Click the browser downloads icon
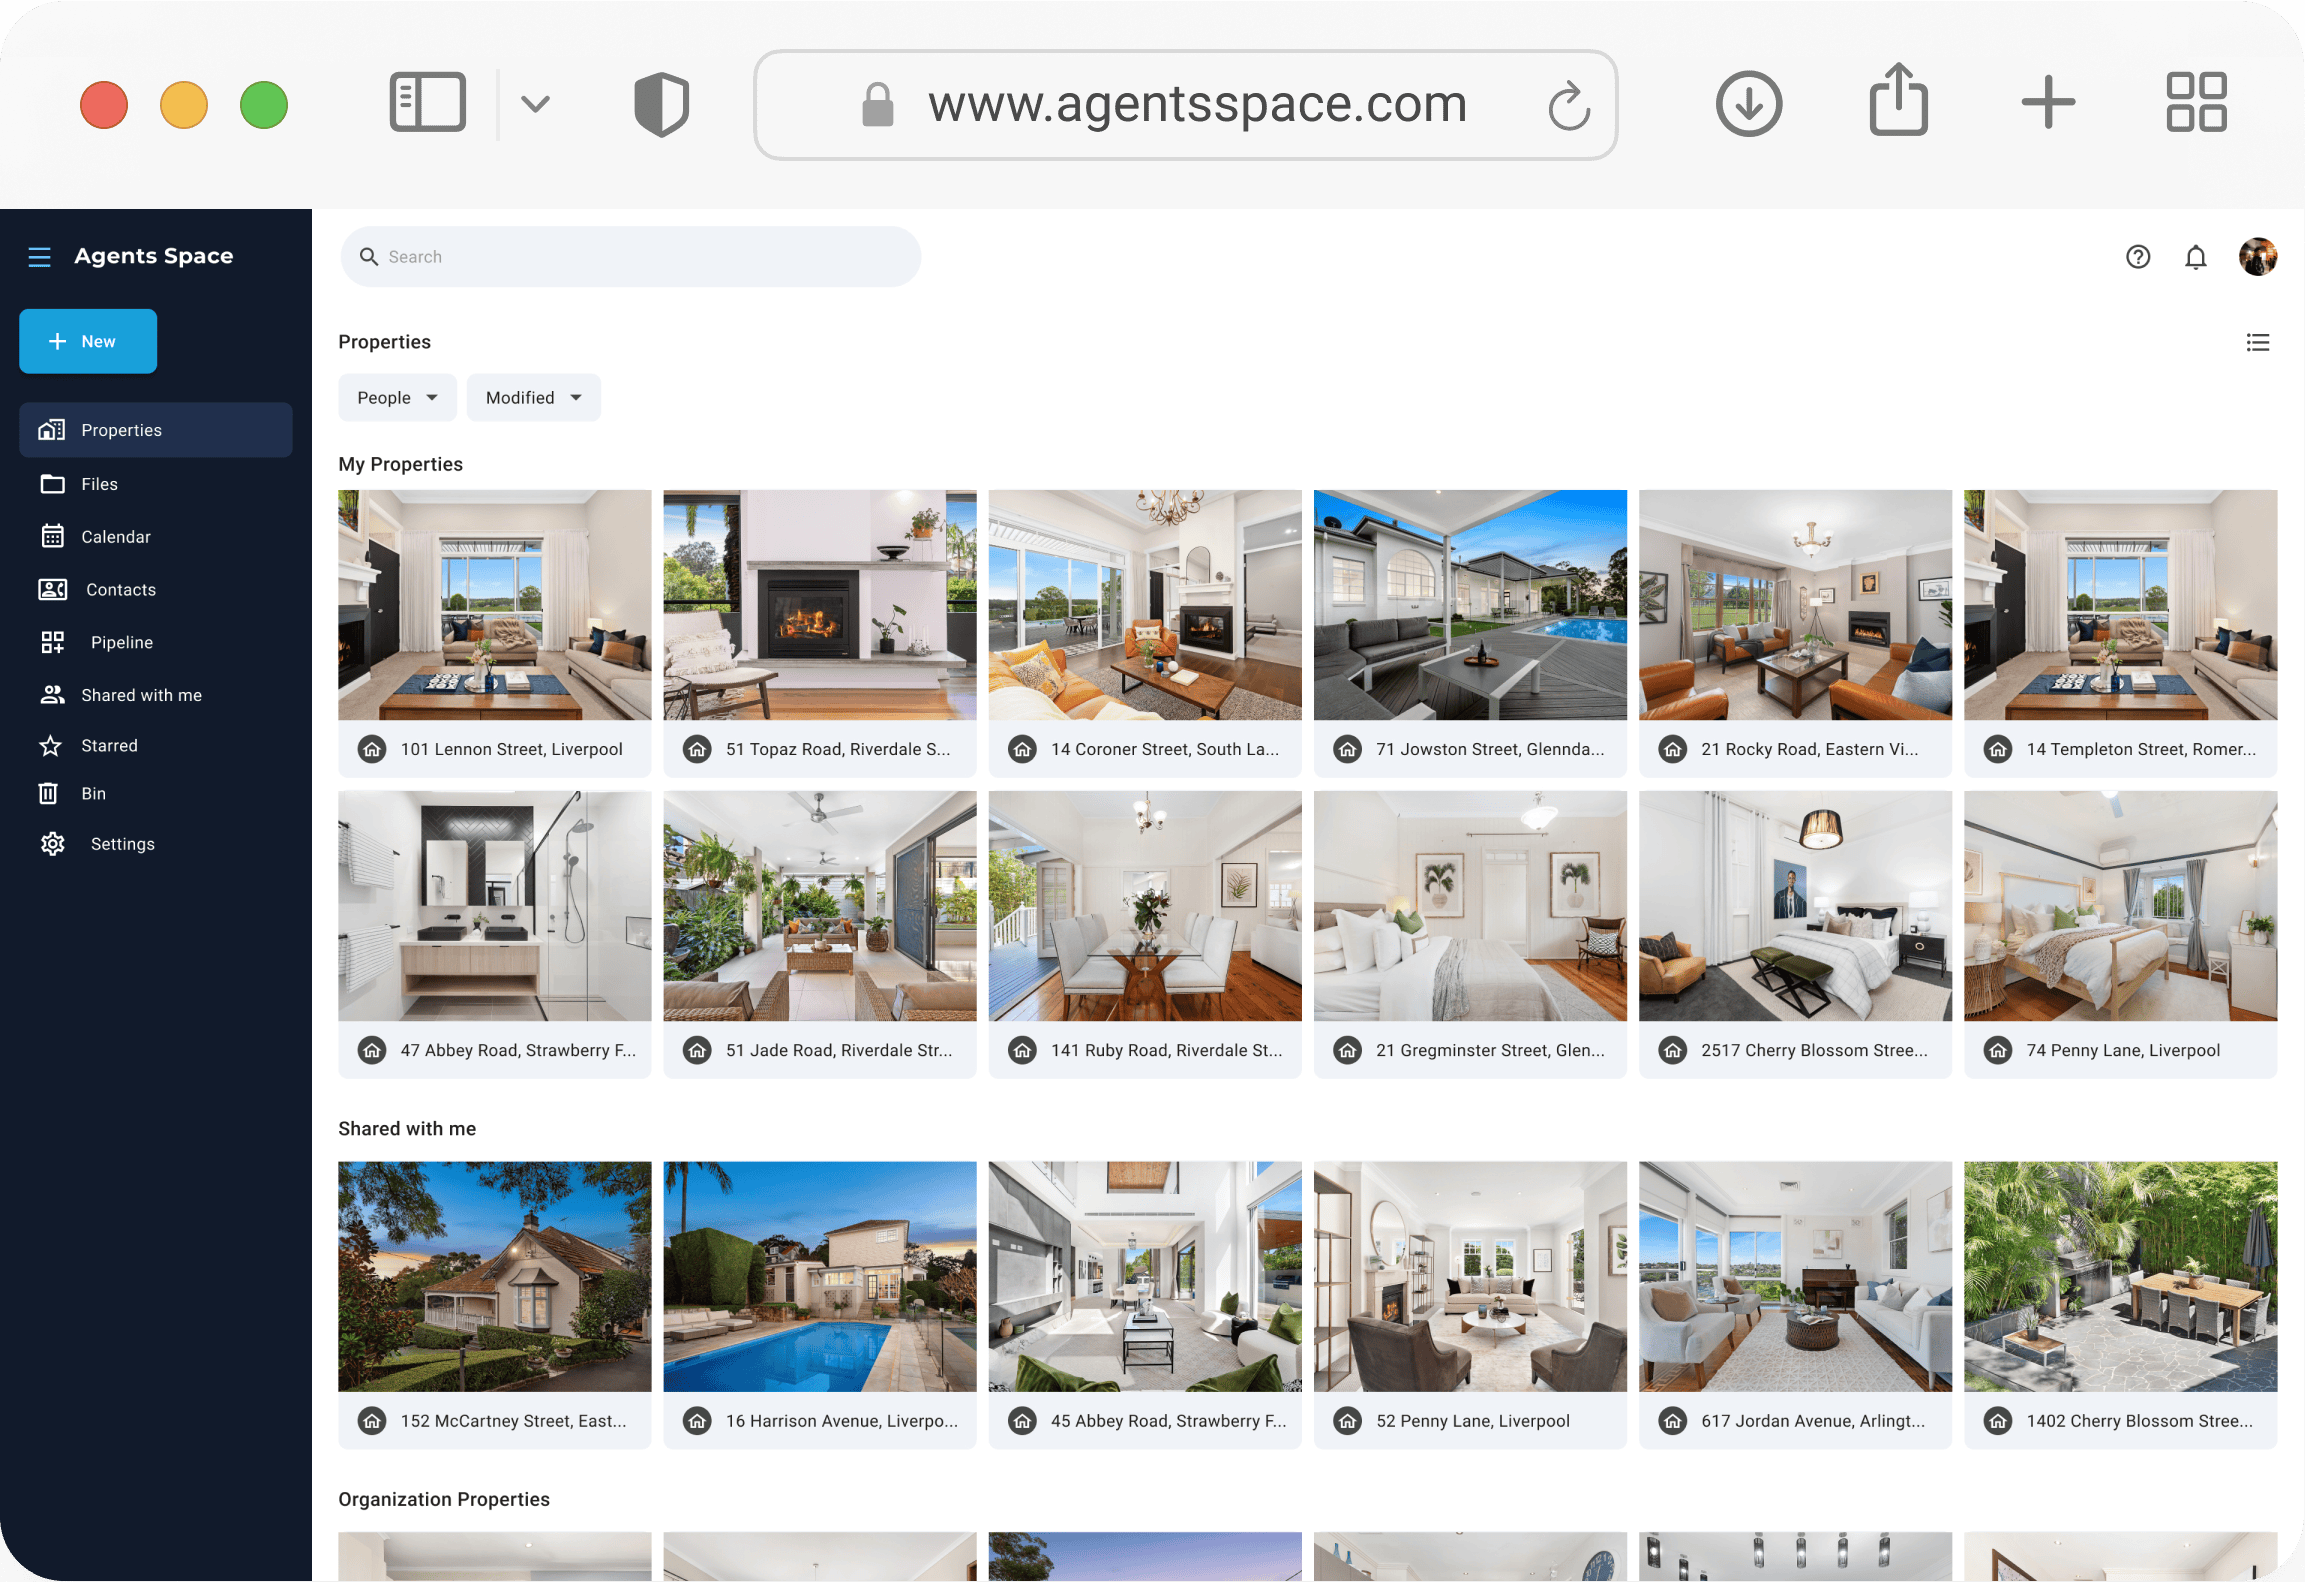This screenshot has width=2305, height=1582. [1748, 104]
